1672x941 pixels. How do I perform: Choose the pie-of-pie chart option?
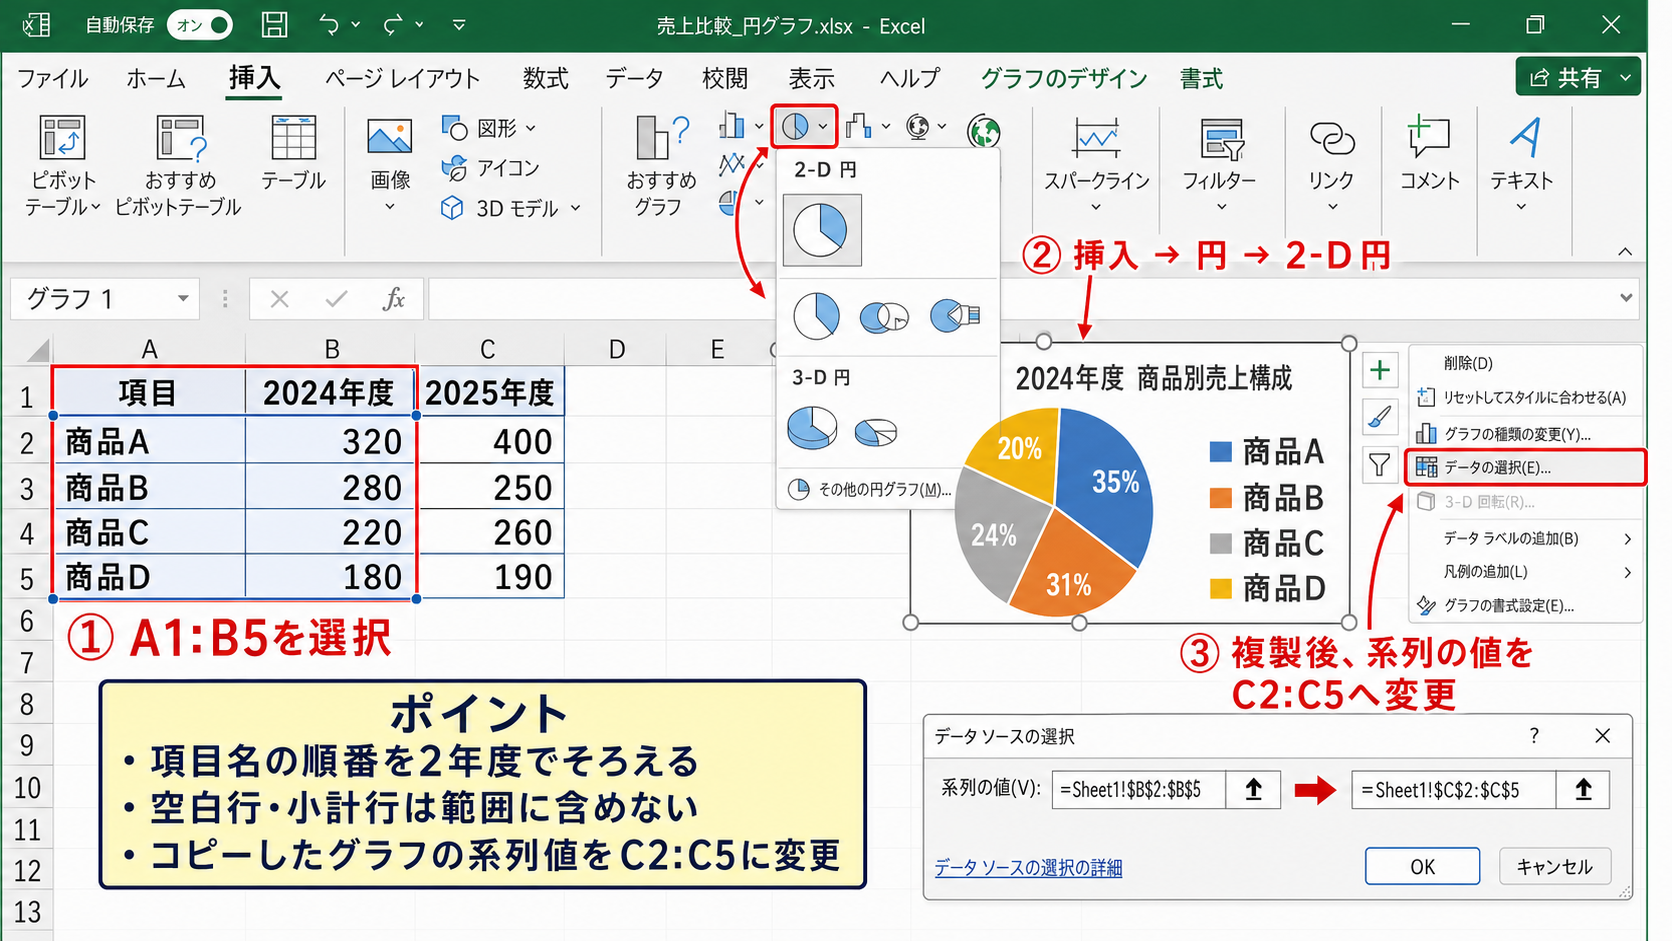(x=884, y=316)
